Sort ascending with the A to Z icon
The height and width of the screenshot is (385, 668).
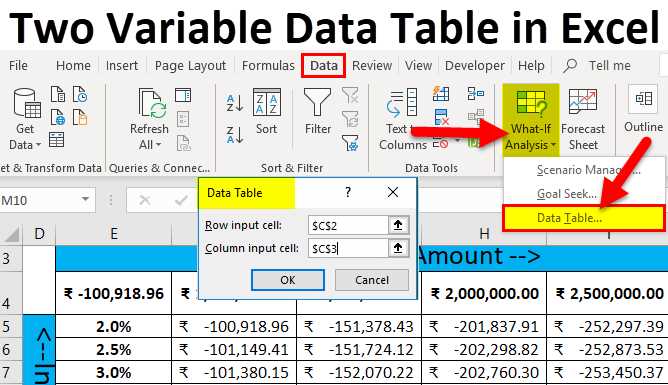(235, 103)
